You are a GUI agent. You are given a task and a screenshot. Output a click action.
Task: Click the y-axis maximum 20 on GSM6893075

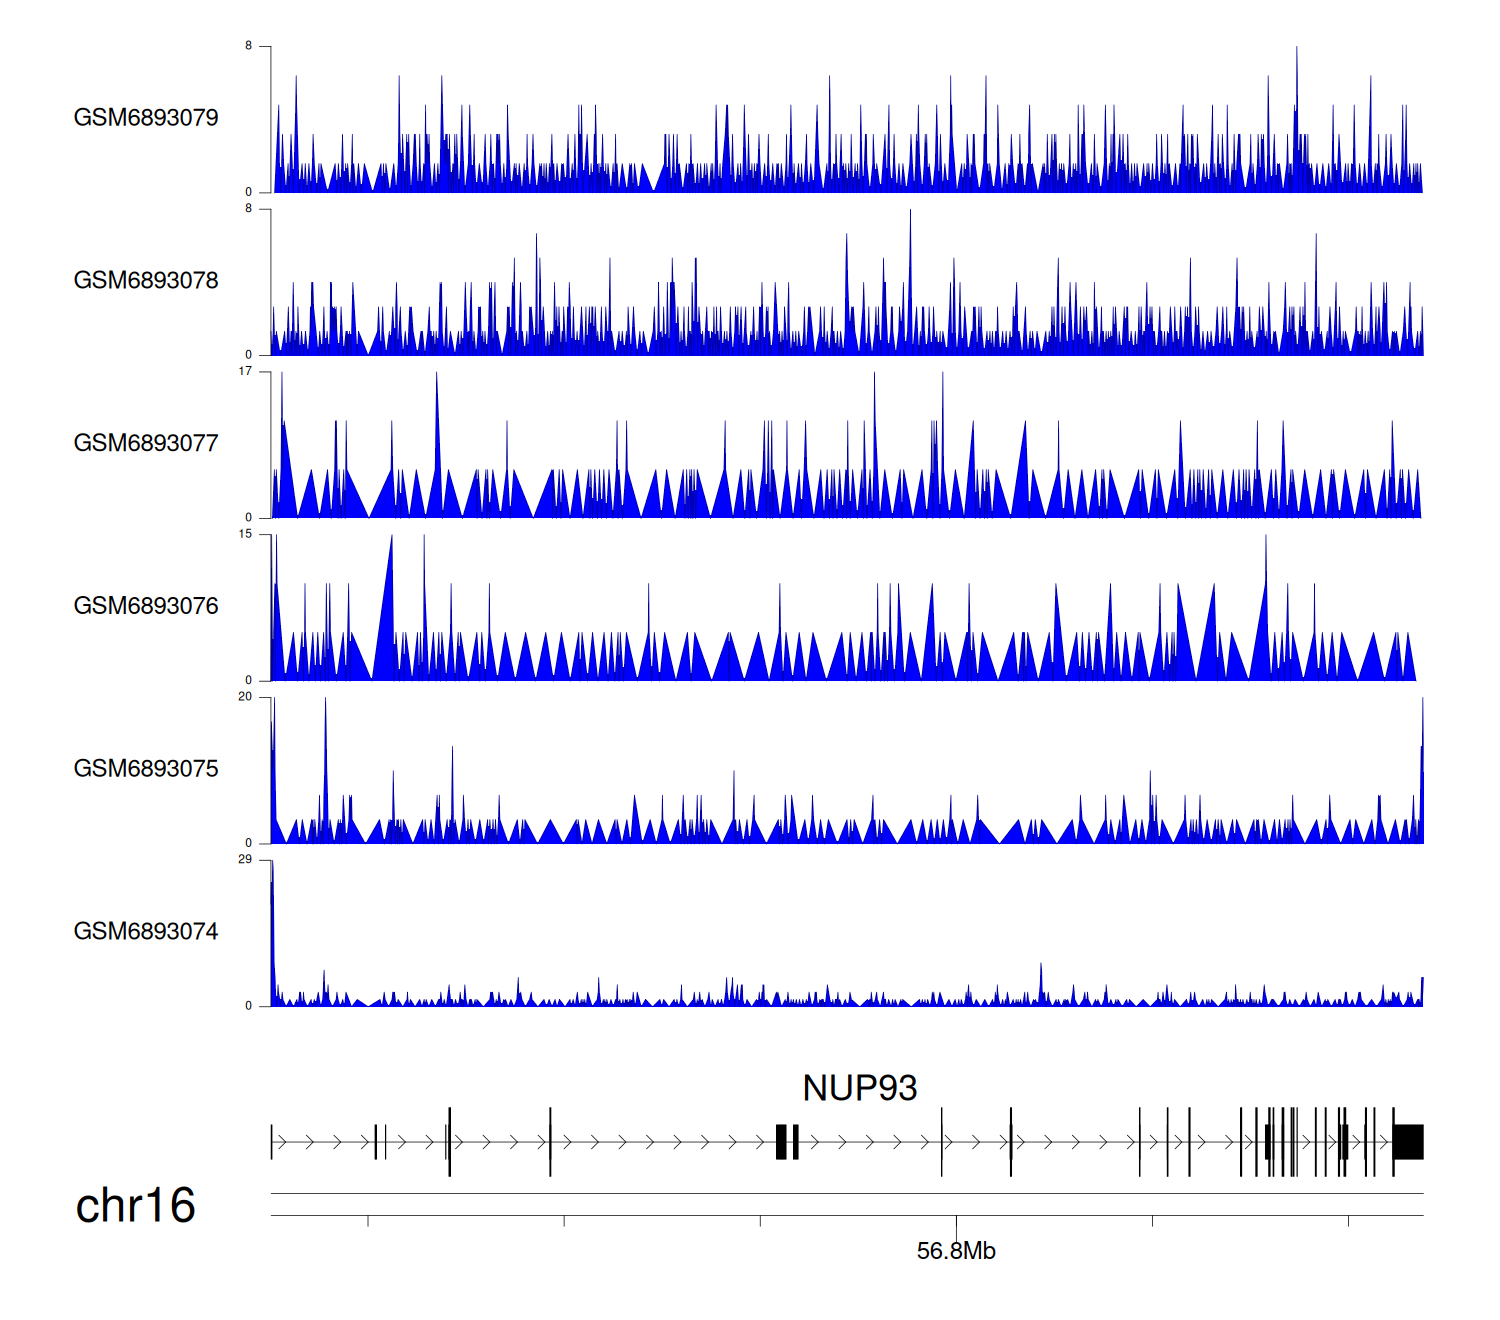click(x=245, y=697)
